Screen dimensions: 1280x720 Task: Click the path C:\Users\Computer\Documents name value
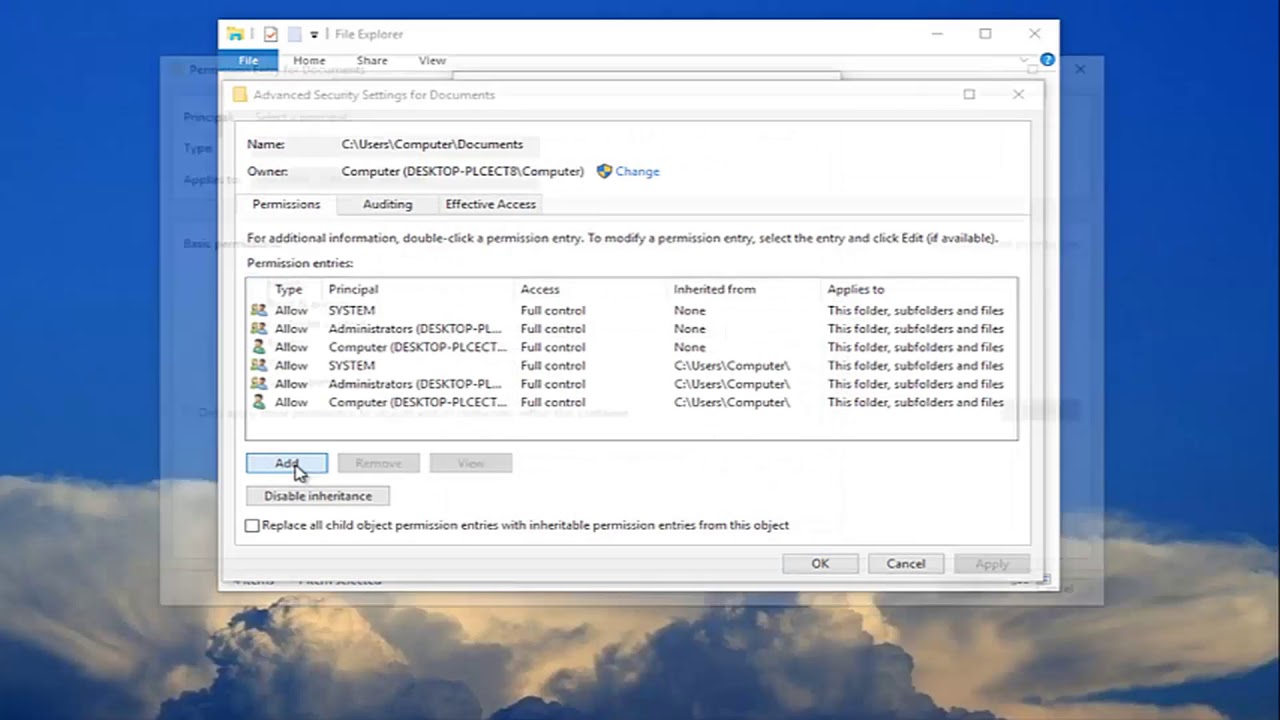[432, 144]
